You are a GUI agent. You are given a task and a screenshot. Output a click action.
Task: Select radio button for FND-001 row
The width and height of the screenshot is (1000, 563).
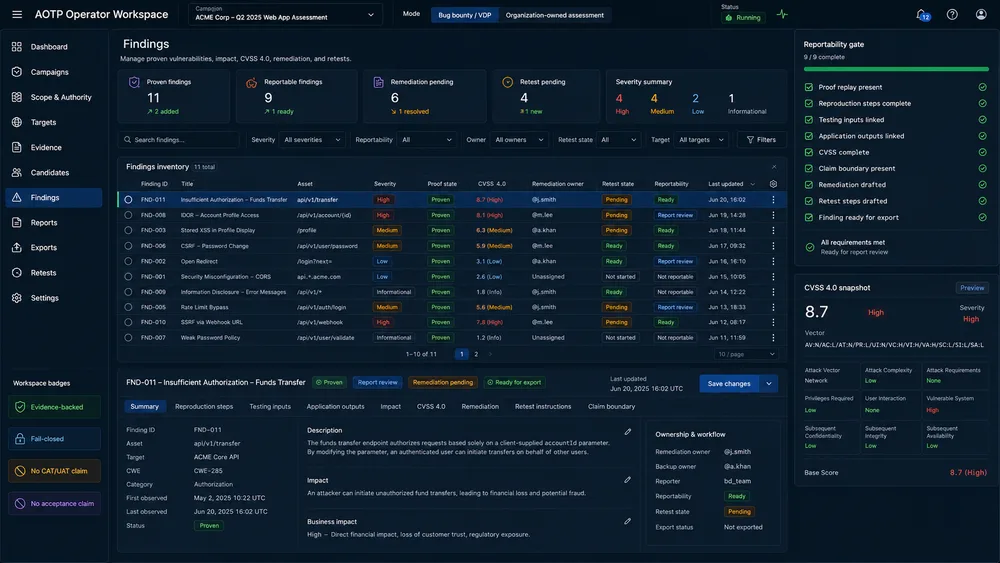click(x=128, y=277)
